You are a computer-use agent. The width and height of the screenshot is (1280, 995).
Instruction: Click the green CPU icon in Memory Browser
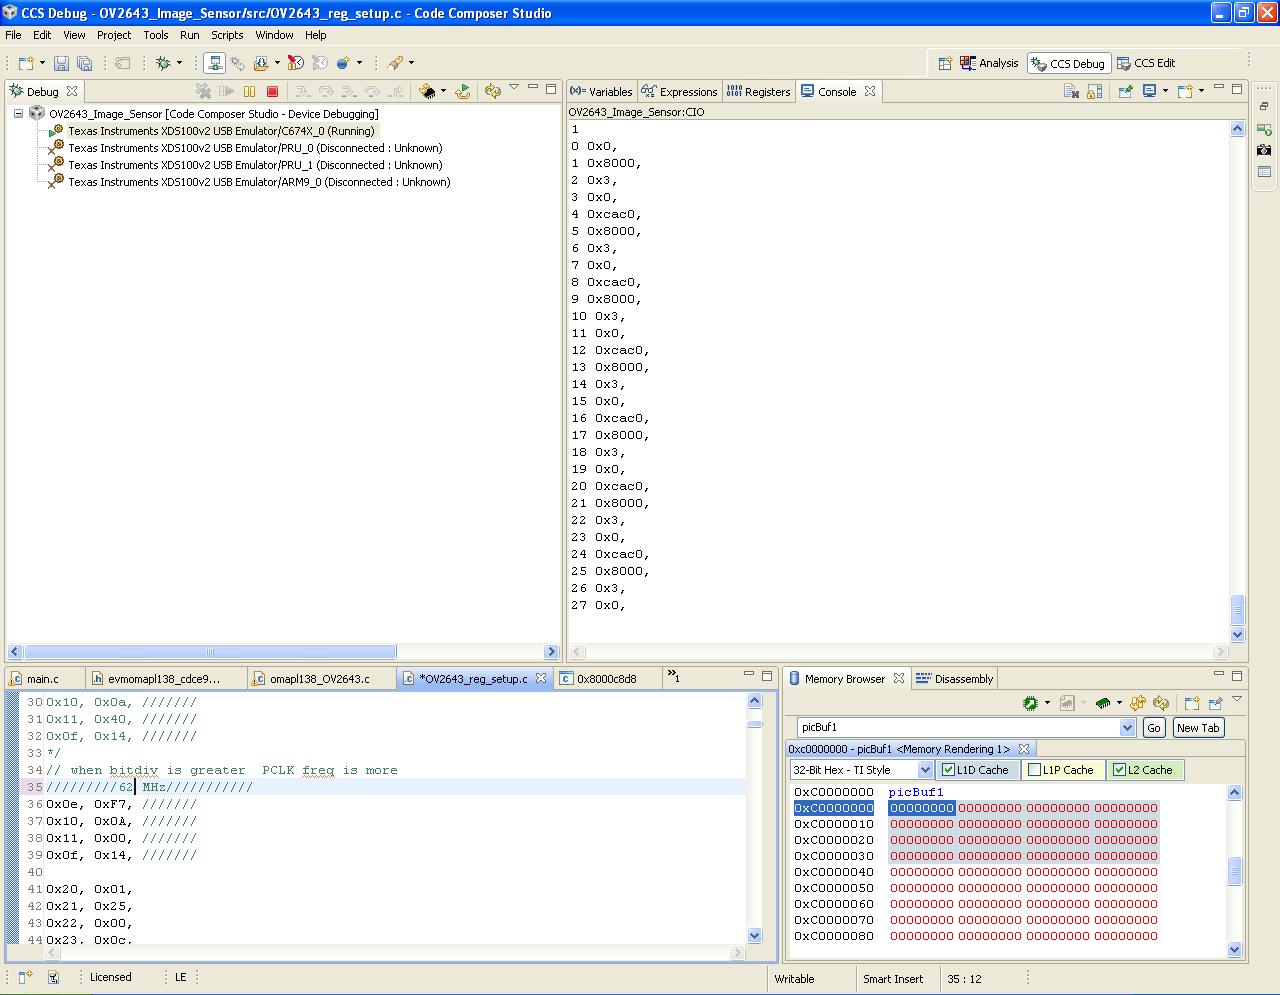1031,703
